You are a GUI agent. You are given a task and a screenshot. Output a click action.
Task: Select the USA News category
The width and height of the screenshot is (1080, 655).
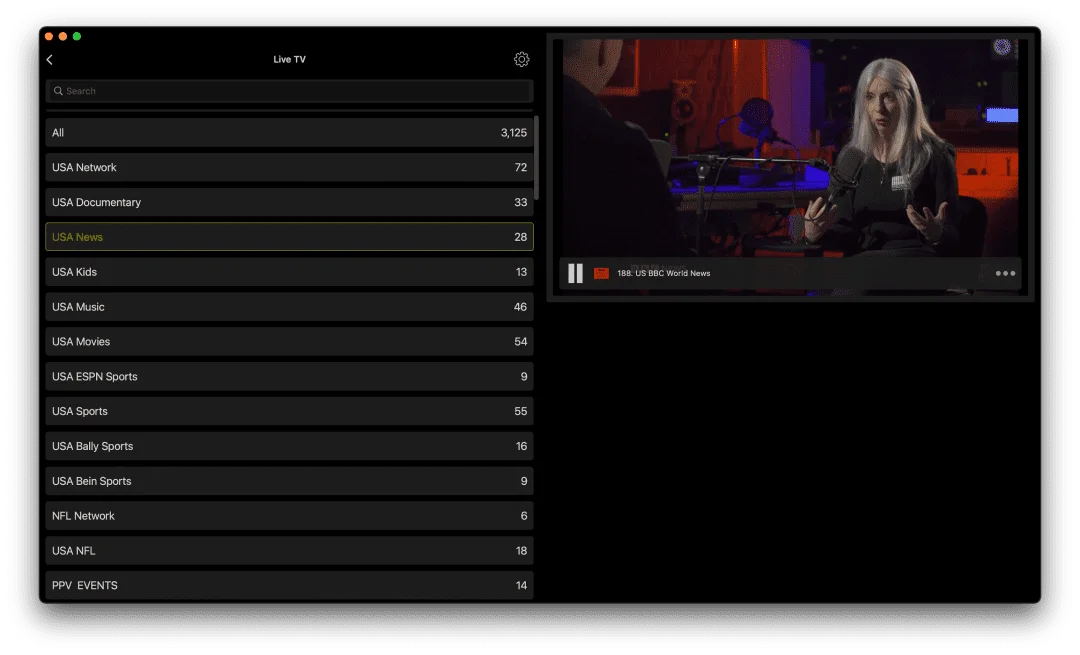point(289,237)
